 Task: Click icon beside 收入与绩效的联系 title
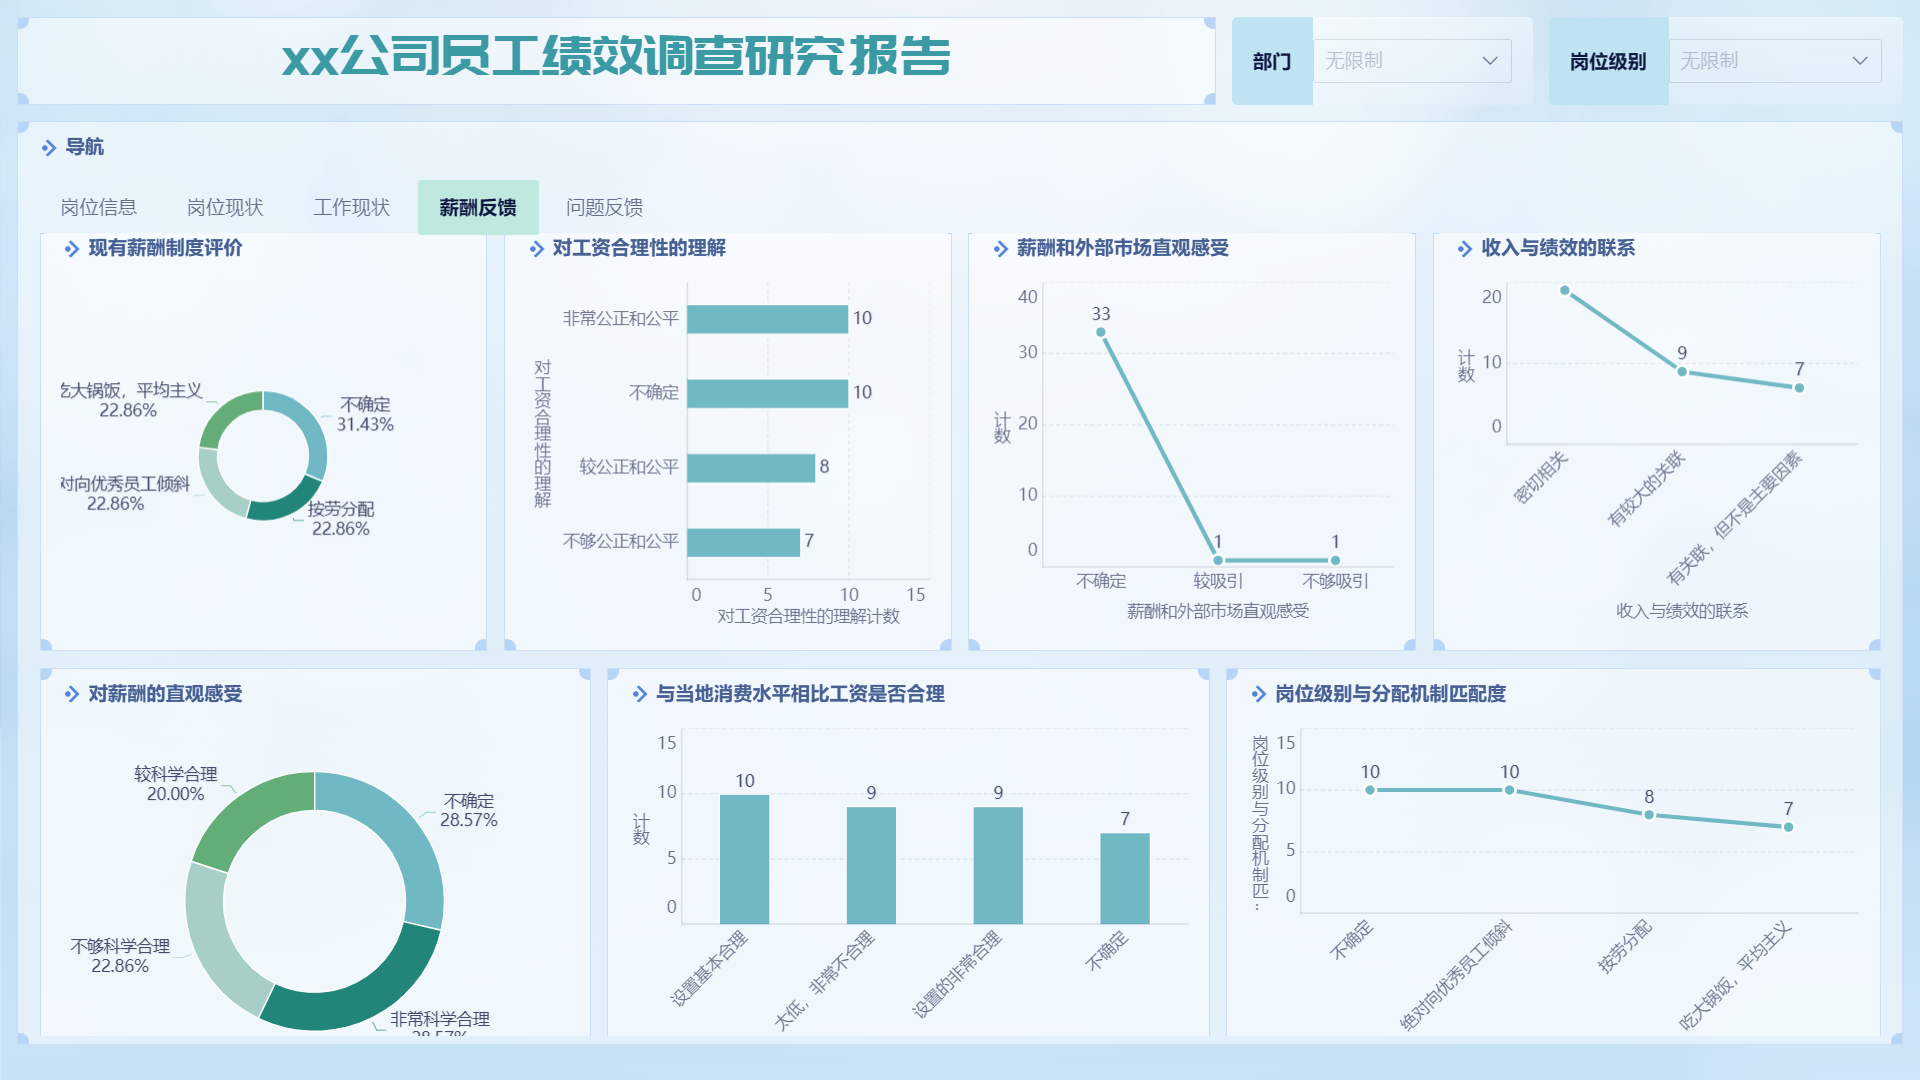[1464, 249]
